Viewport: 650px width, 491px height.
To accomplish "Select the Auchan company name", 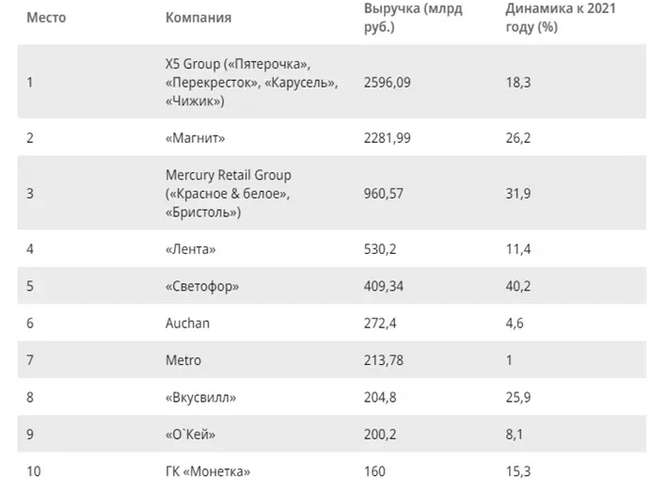I will pyautogui.click(x=187, y=323).
